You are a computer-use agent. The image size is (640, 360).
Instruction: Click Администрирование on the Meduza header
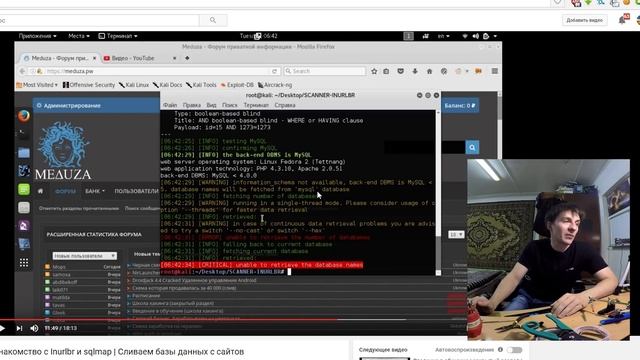[69, 105]
